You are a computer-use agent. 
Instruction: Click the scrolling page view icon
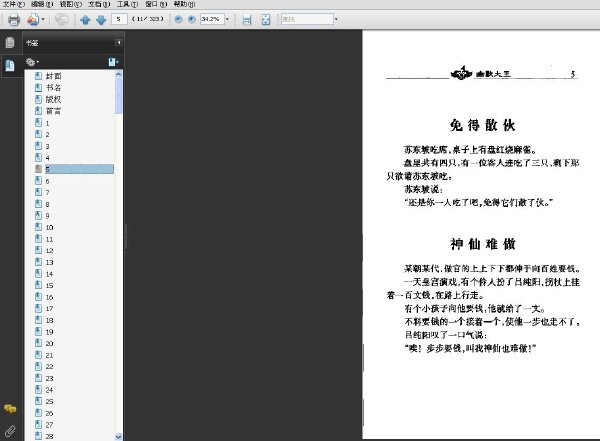247,20
